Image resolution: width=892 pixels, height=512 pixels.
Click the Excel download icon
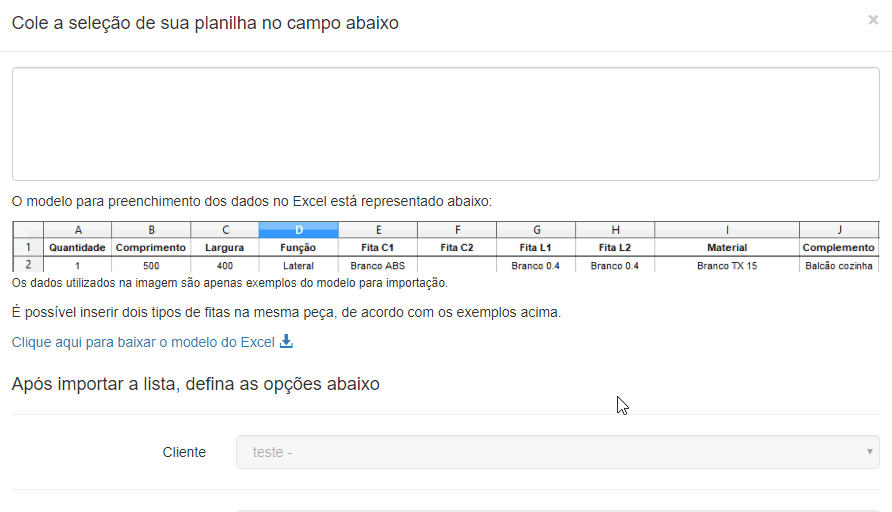pyautogui.click(x=286, y=342)
